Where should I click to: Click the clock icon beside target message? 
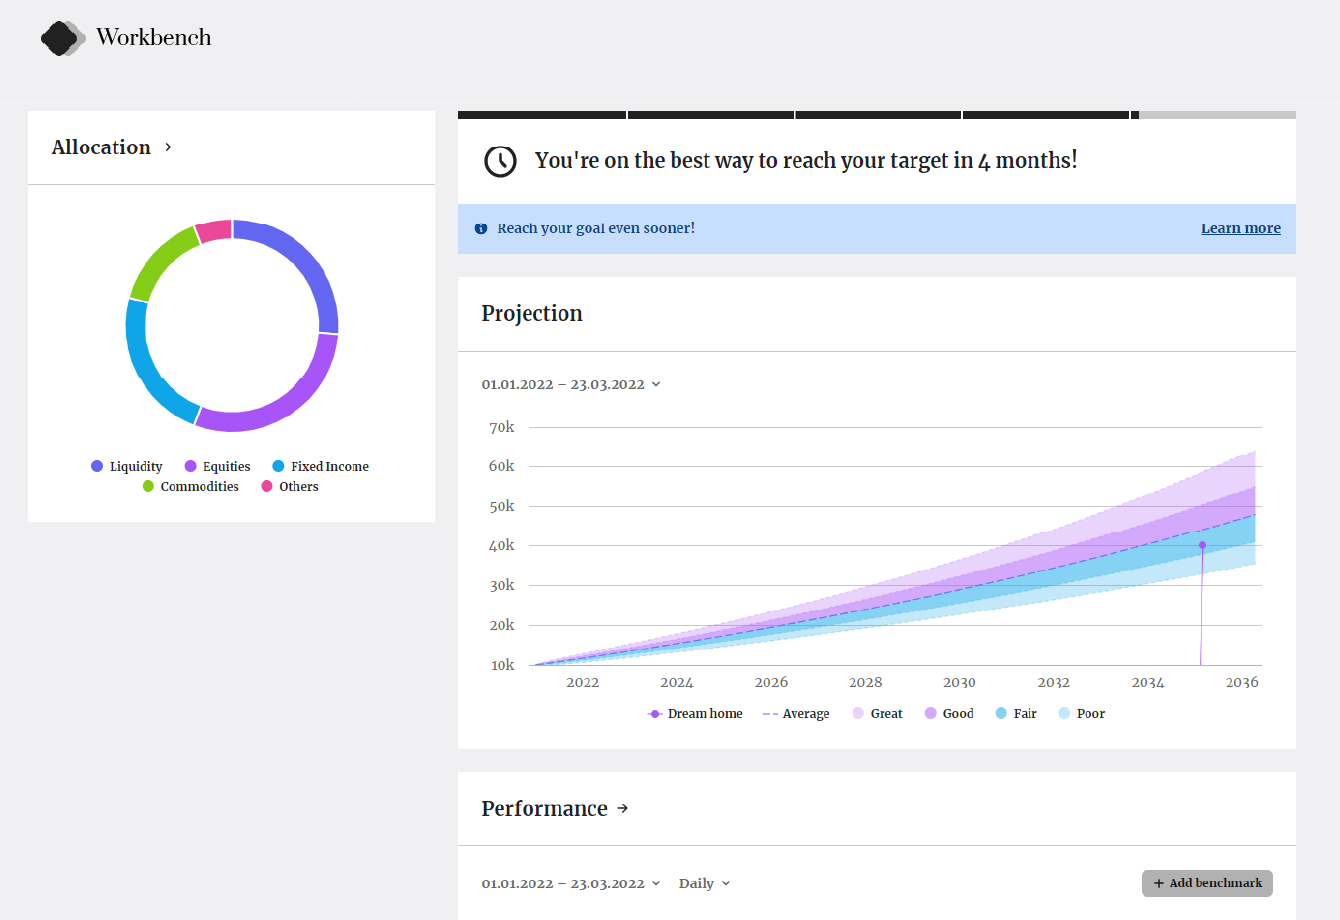(500, 161)
